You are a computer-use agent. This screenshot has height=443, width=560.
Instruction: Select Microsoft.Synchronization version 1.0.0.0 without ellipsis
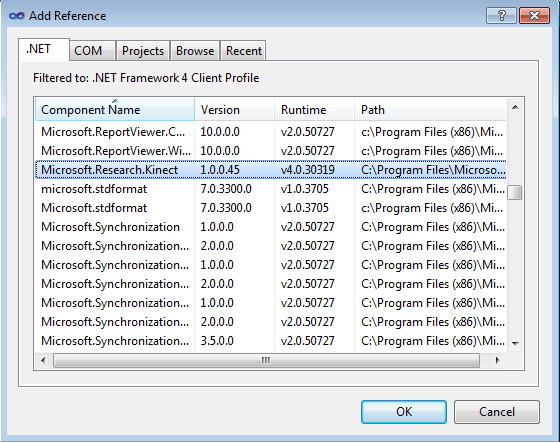(x=271, y=227)
